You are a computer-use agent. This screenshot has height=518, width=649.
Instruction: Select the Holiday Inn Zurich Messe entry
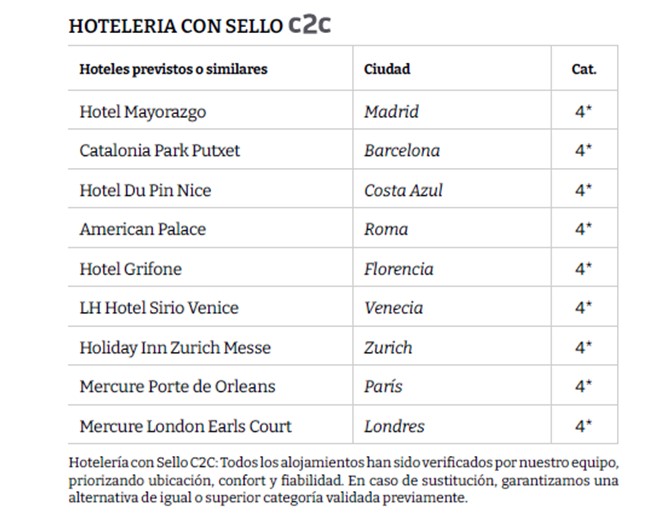175,348
